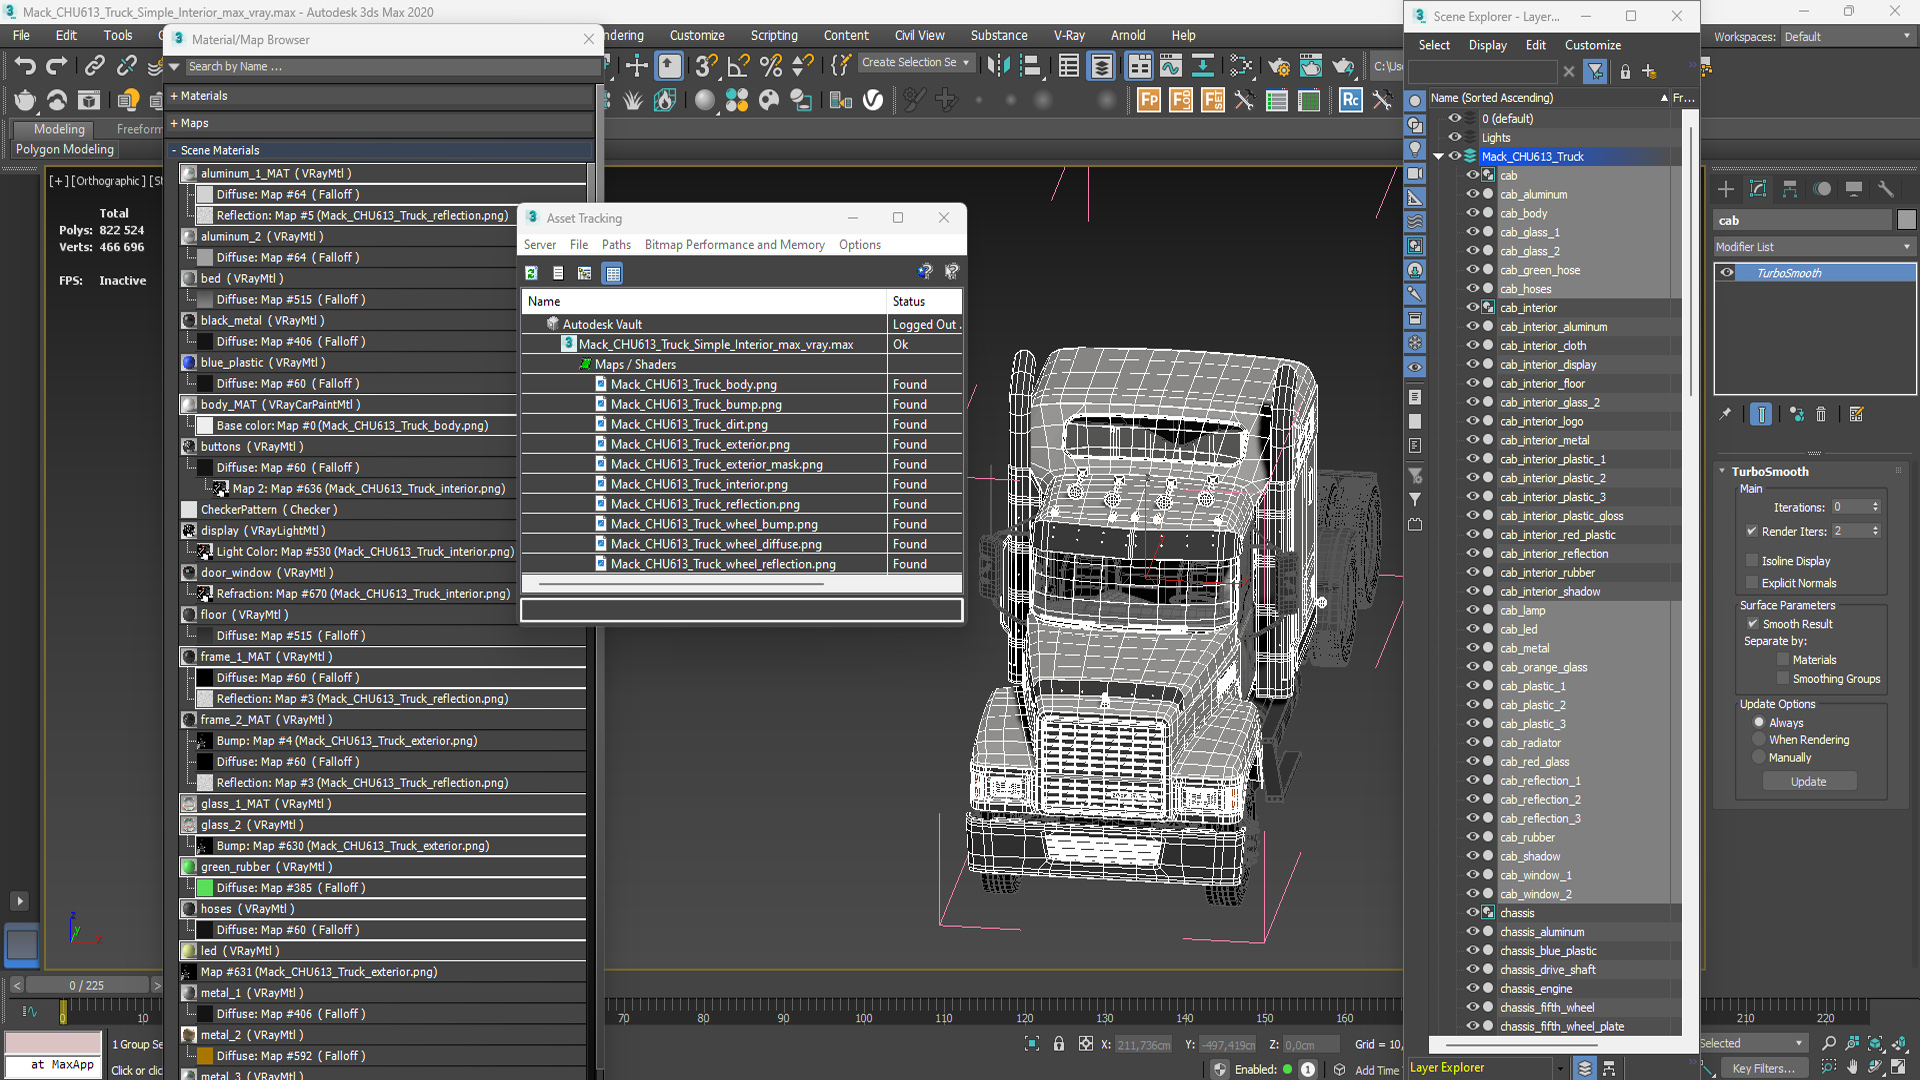Collapse the Mack_CHU613_Truck layer tree
The image size is (1920, 1080).
point(1439,156)
